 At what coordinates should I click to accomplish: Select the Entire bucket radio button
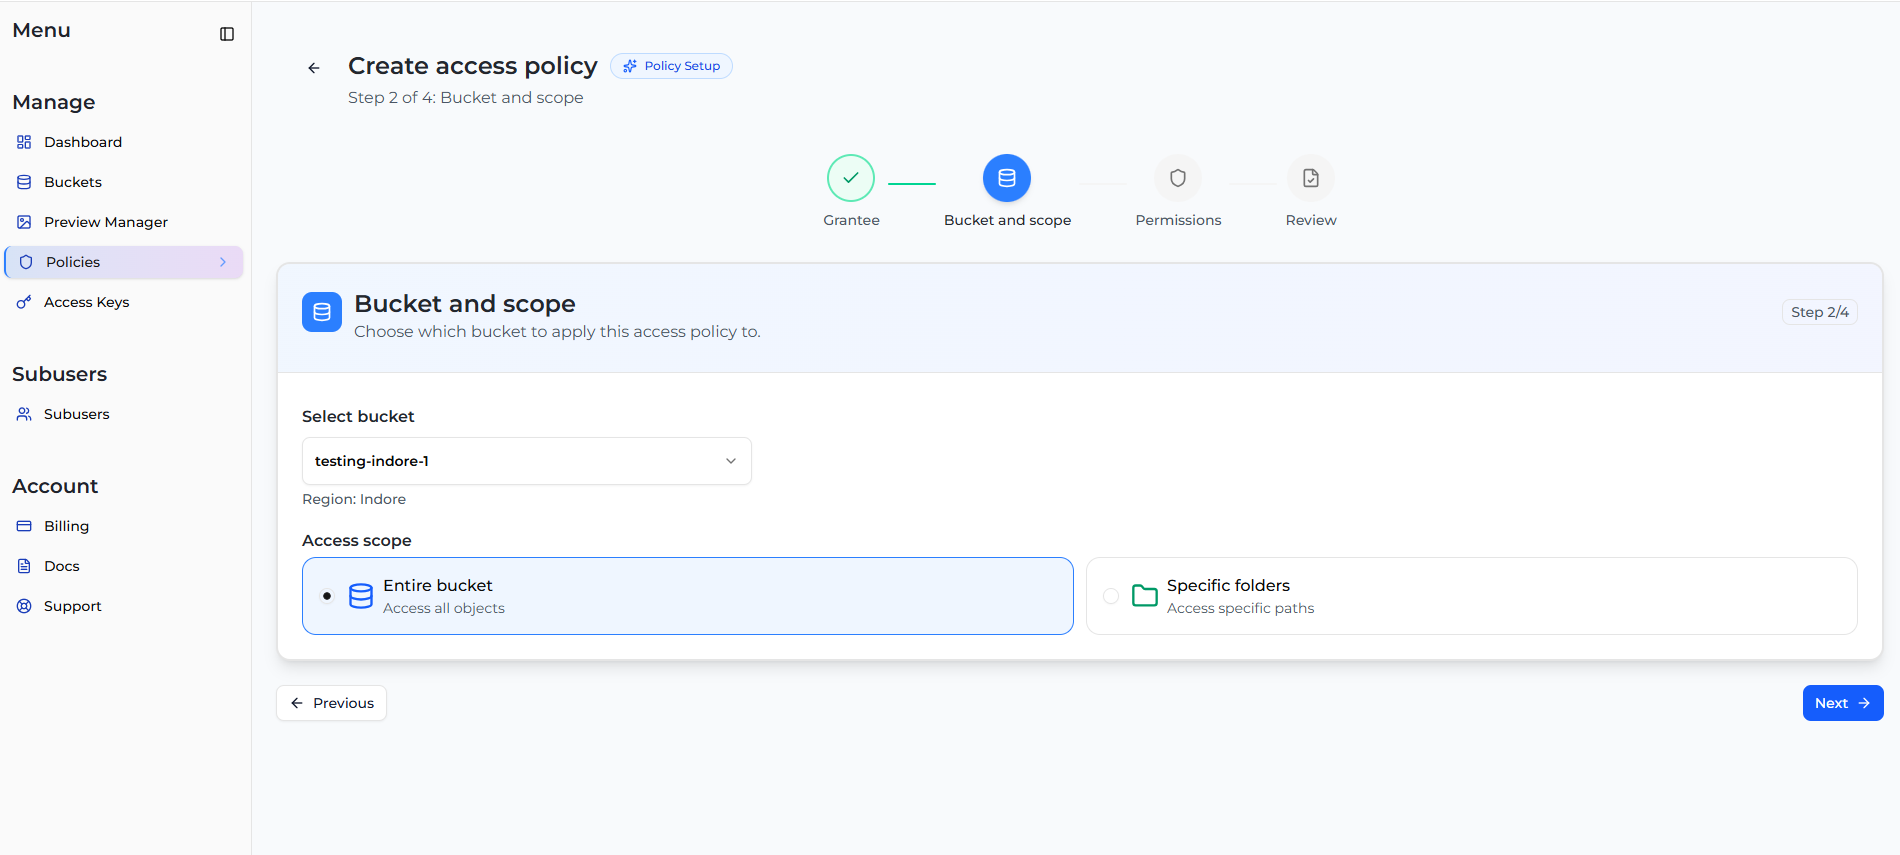(x=327, y=596)
